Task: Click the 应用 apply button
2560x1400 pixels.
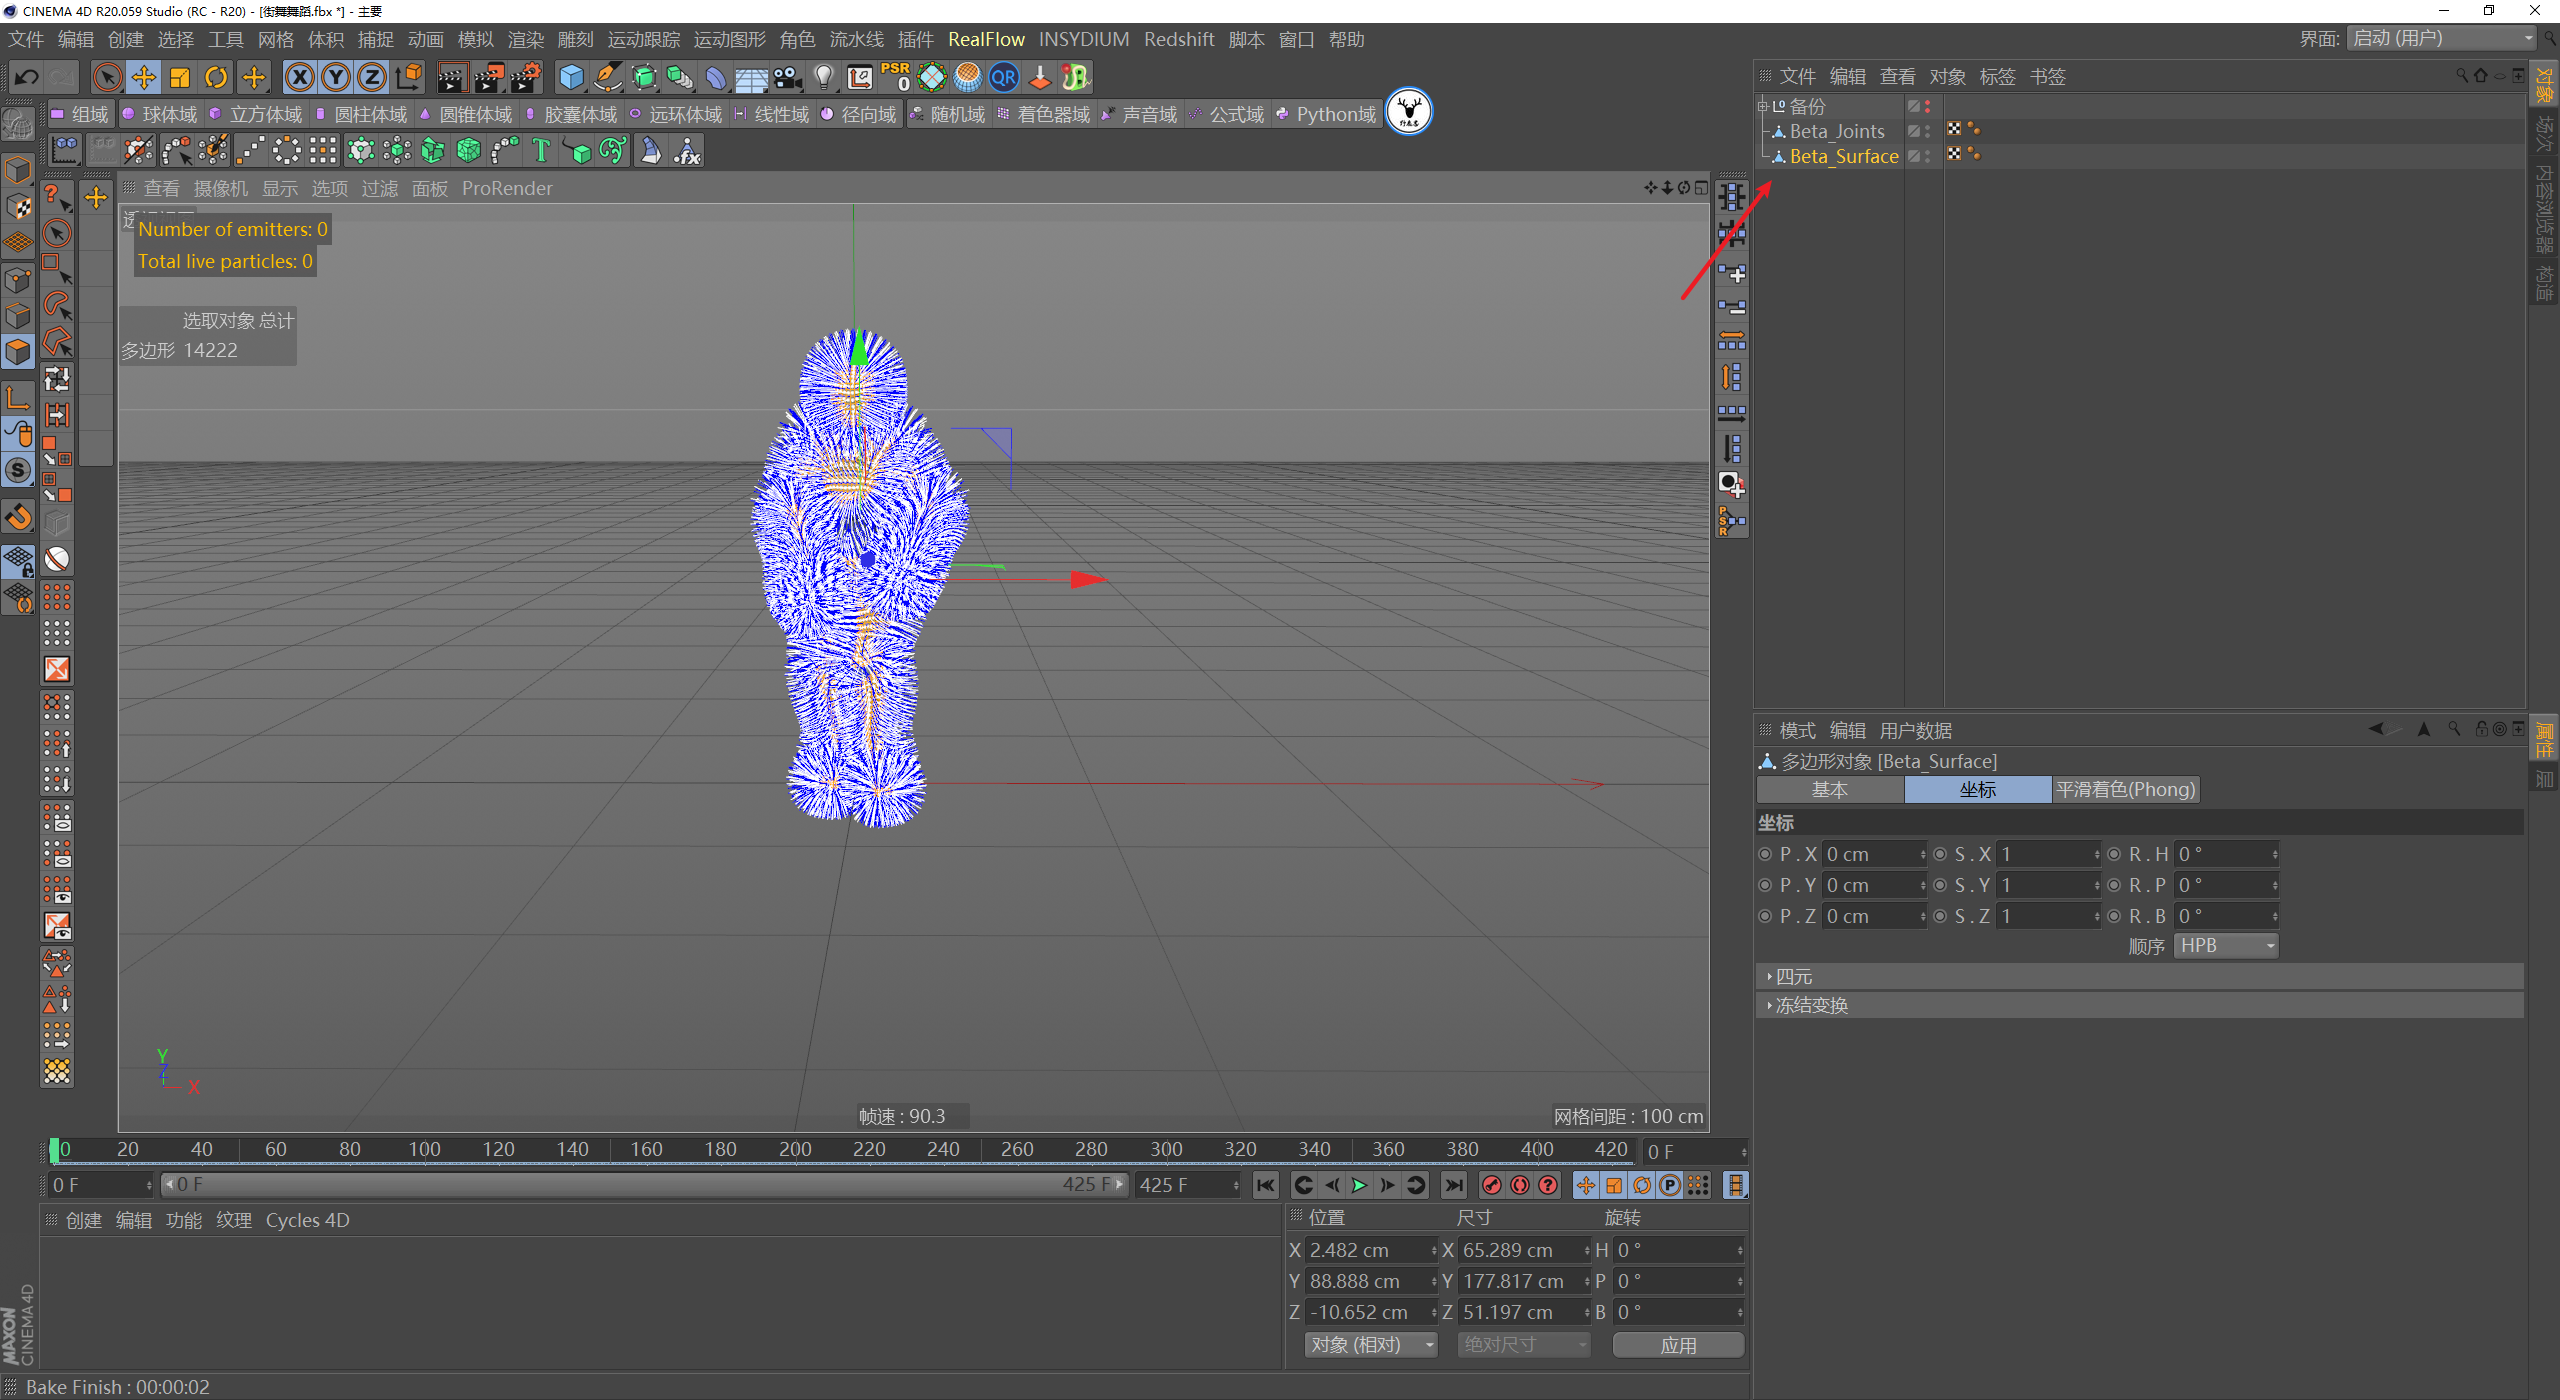Action: coord(1678,1345)
